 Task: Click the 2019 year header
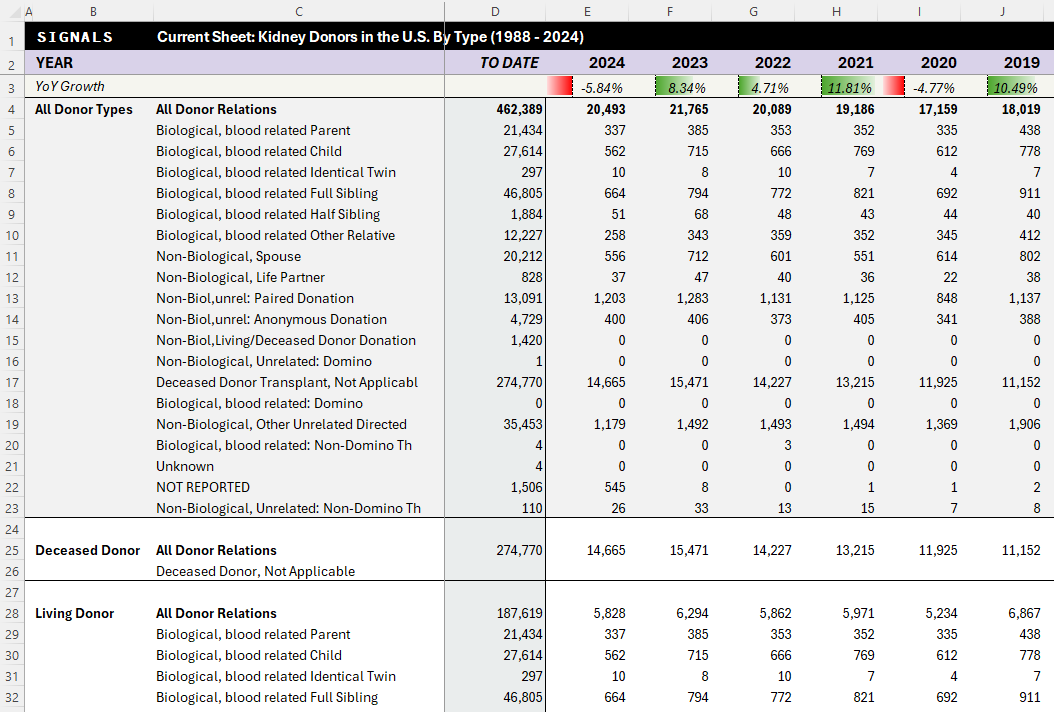pyautogui.click(x=1022, y=63)
